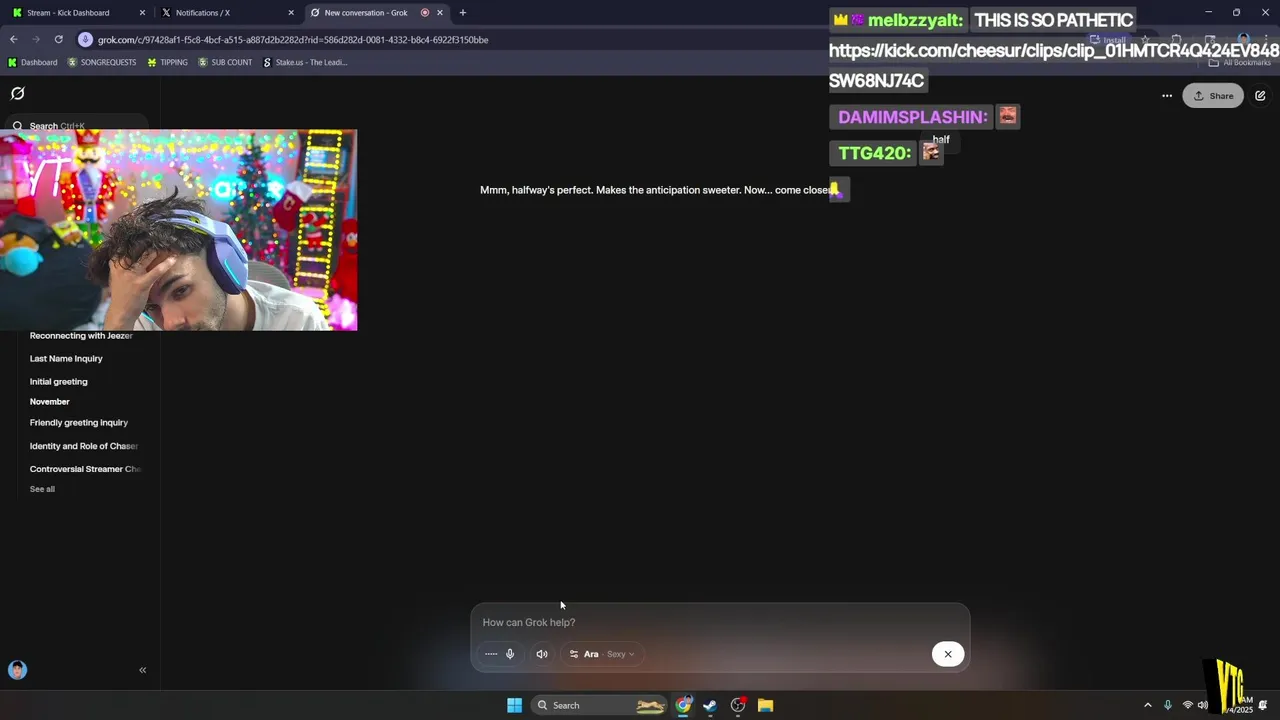The image size is (1280, 720).
Task: Click the Share button
Action: click(1213, 96)
